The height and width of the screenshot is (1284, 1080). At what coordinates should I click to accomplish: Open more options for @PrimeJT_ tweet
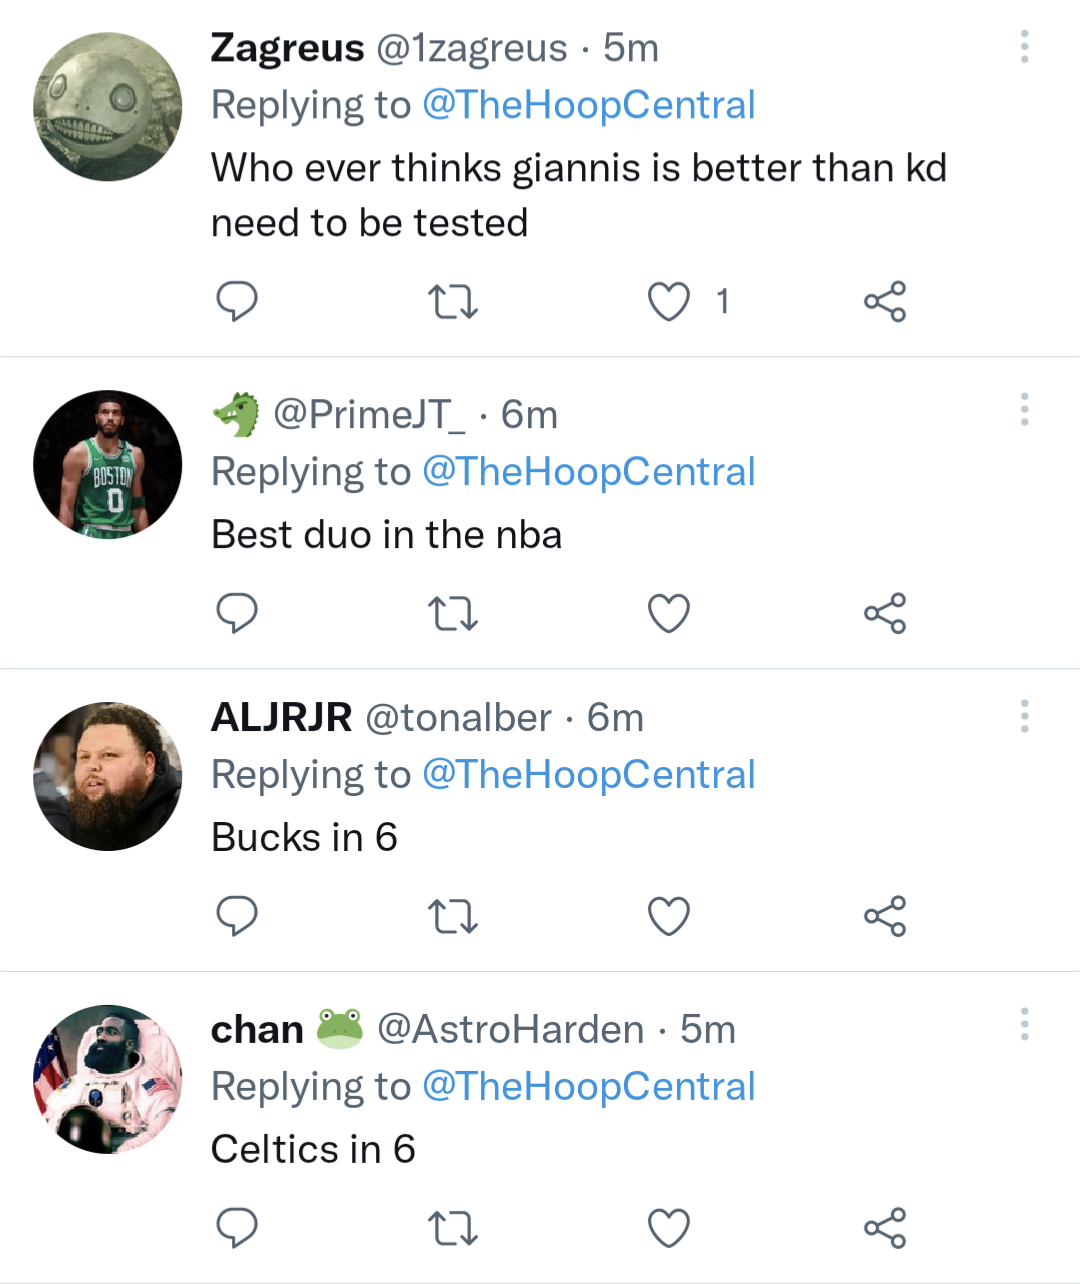(x=1024, y=409)
